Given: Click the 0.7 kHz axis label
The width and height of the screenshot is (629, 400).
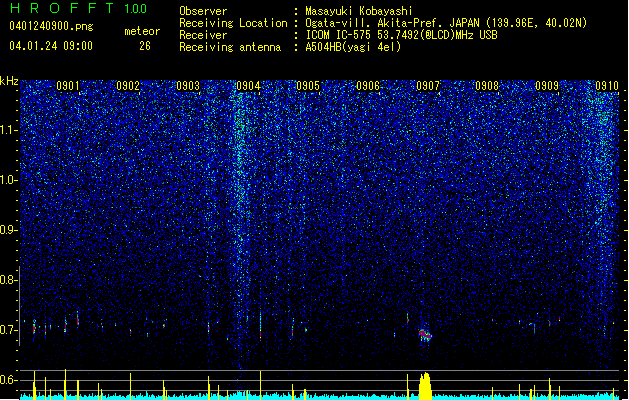Looking at the screenshot, I should point(9,330).
